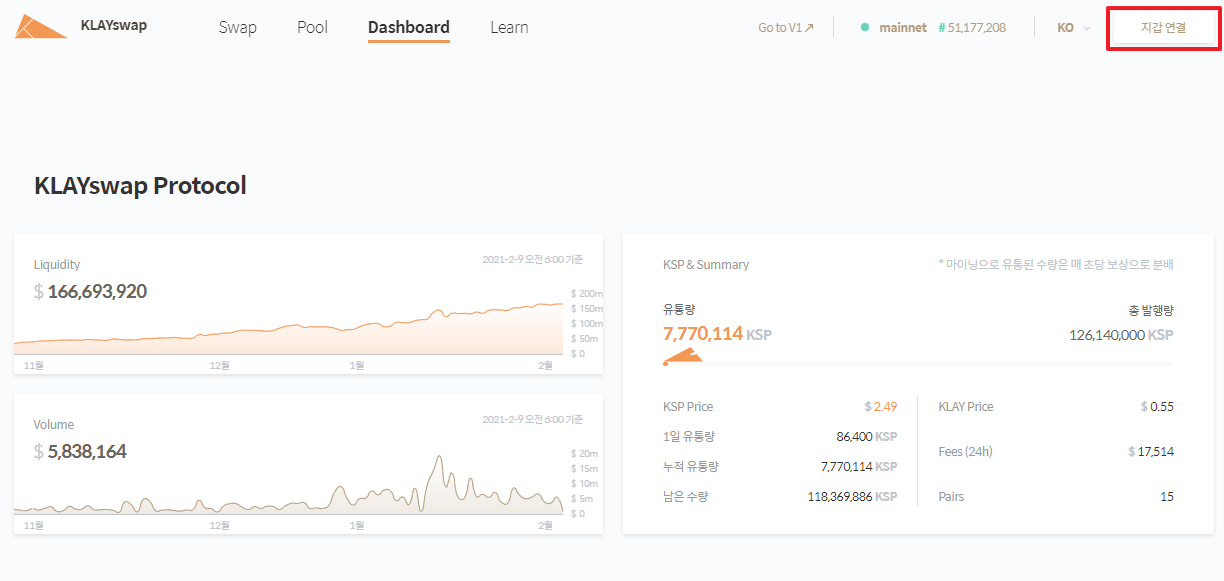The image size is (1224, 581).
Task: Click the KLAY Price value $0.55
Action: tap(1157, 407)
